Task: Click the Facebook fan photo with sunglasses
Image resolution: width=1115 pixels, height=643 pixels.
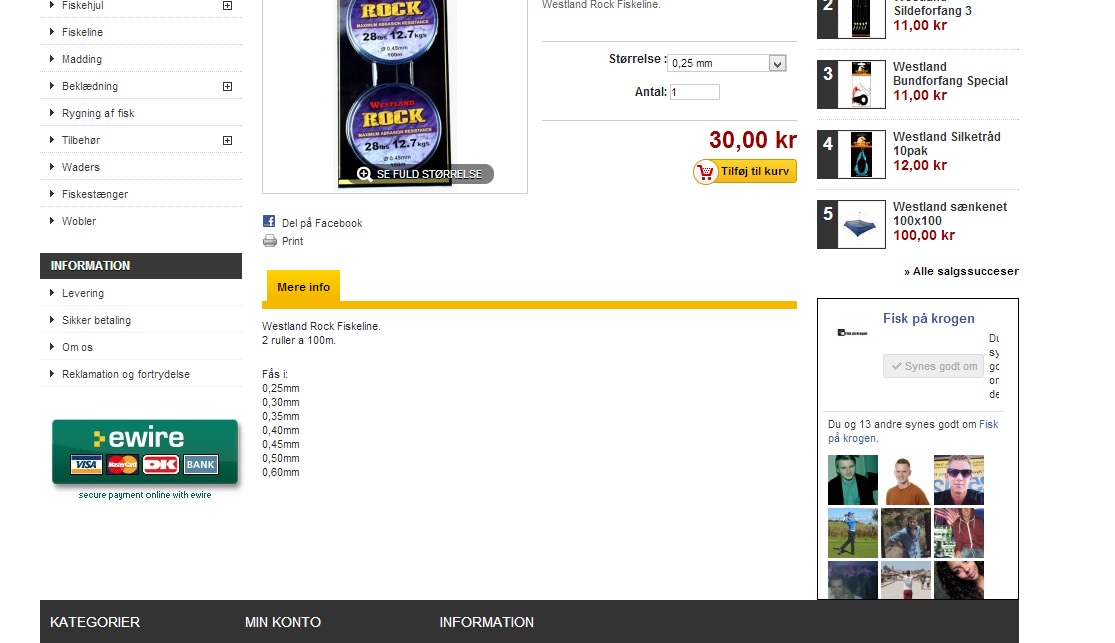Action: click(x=959, y=480)
